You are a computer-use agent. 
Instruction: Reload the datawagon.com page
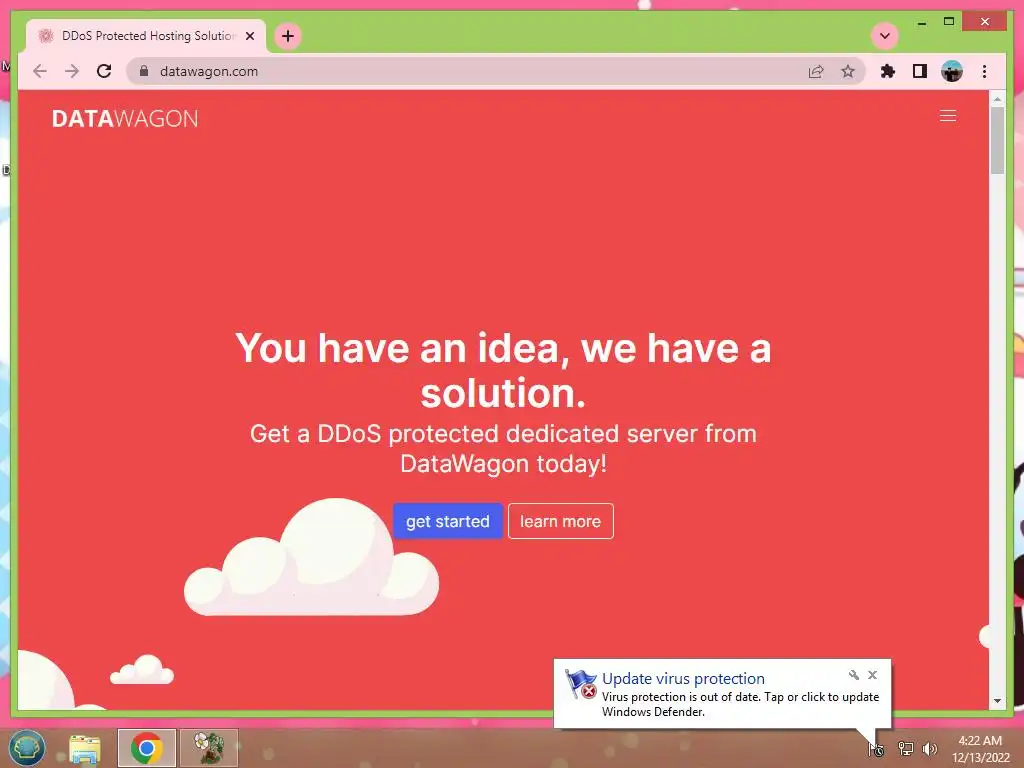(x=104, y=71)
